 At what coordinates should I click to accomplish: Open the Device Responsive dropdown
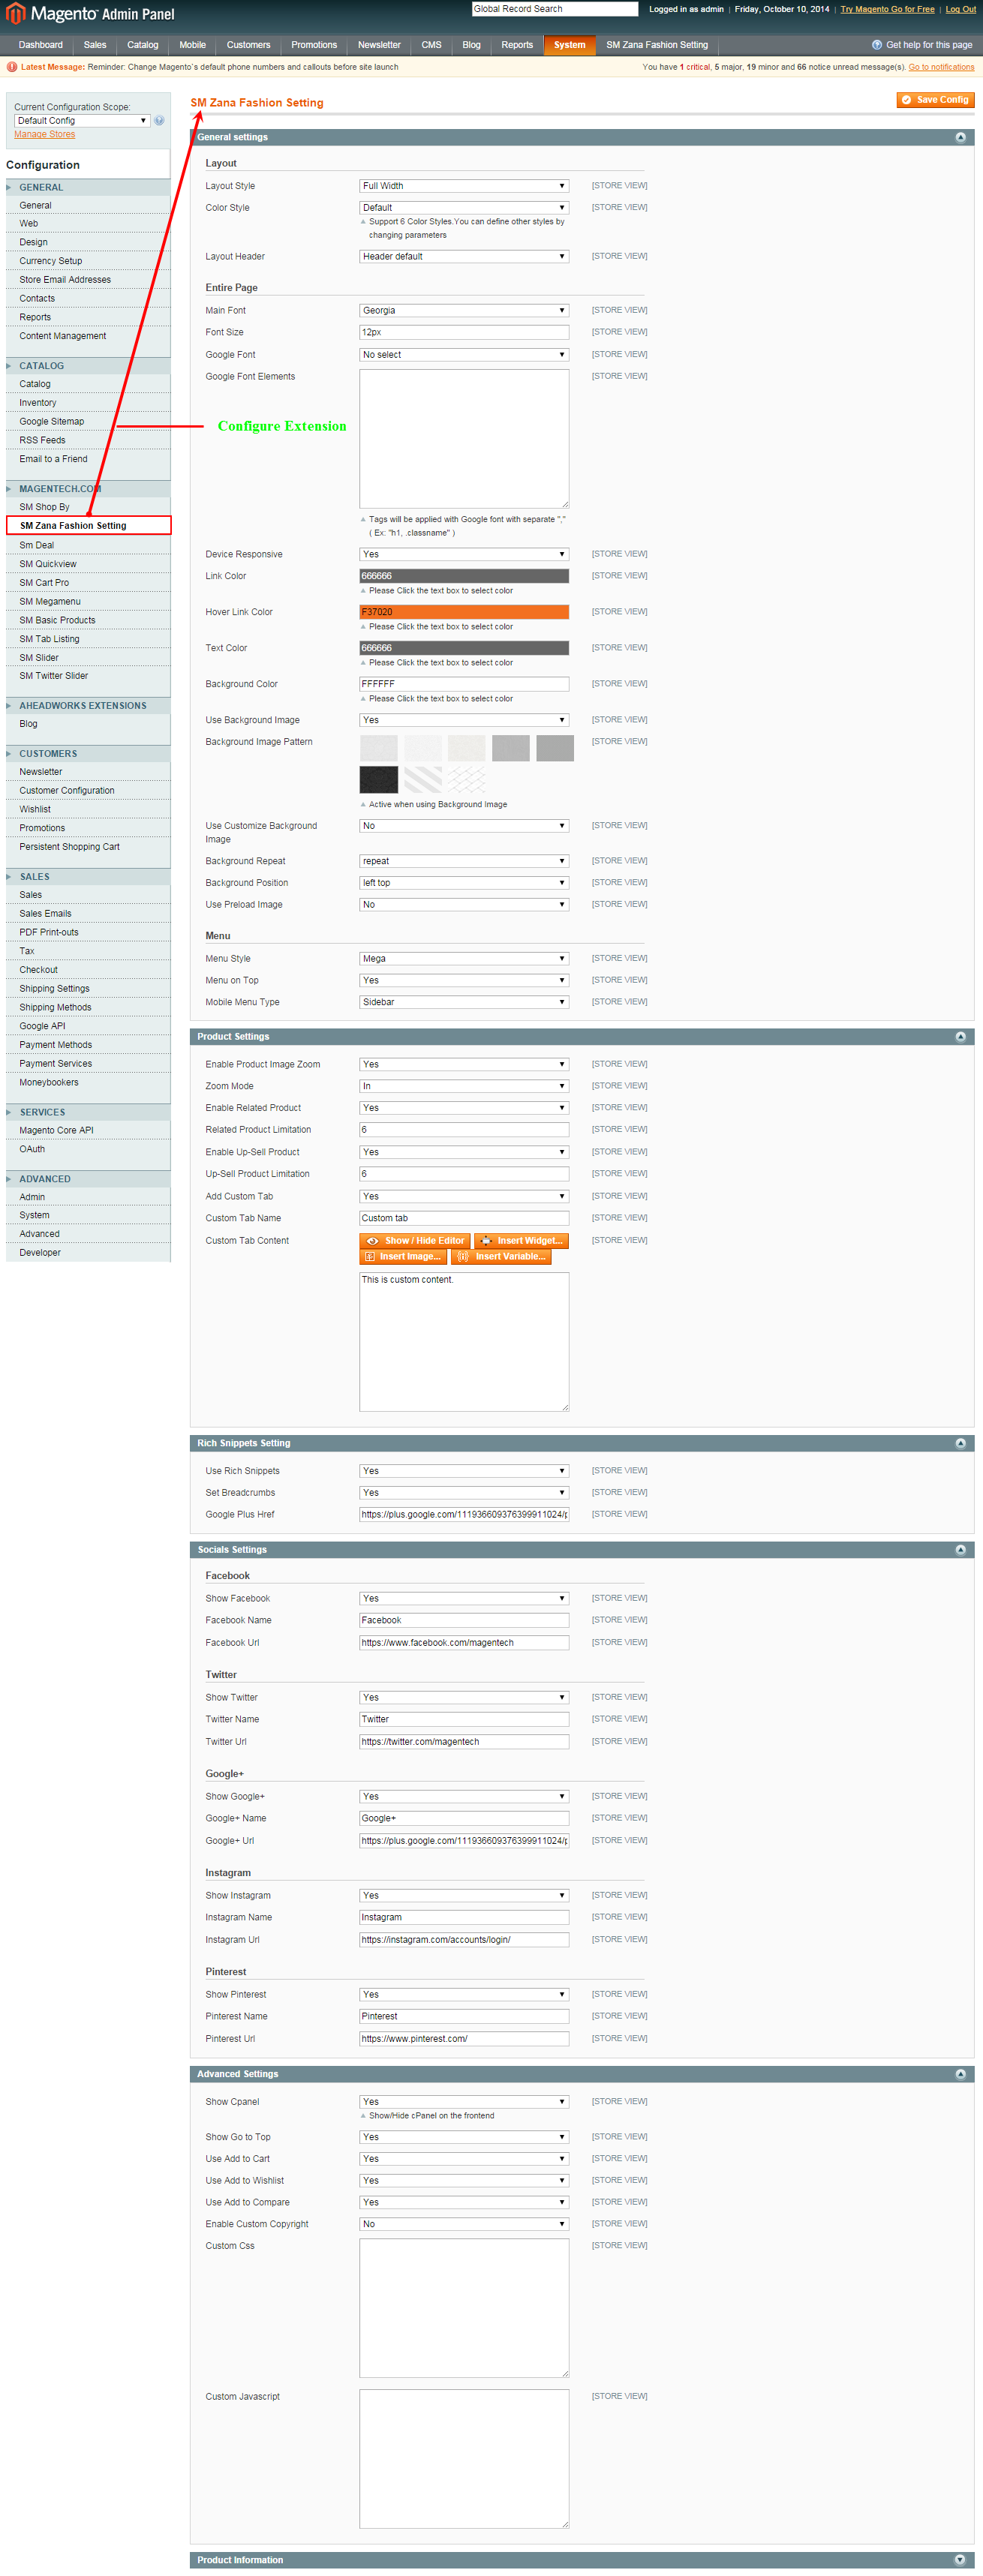(x=464, y=554)
